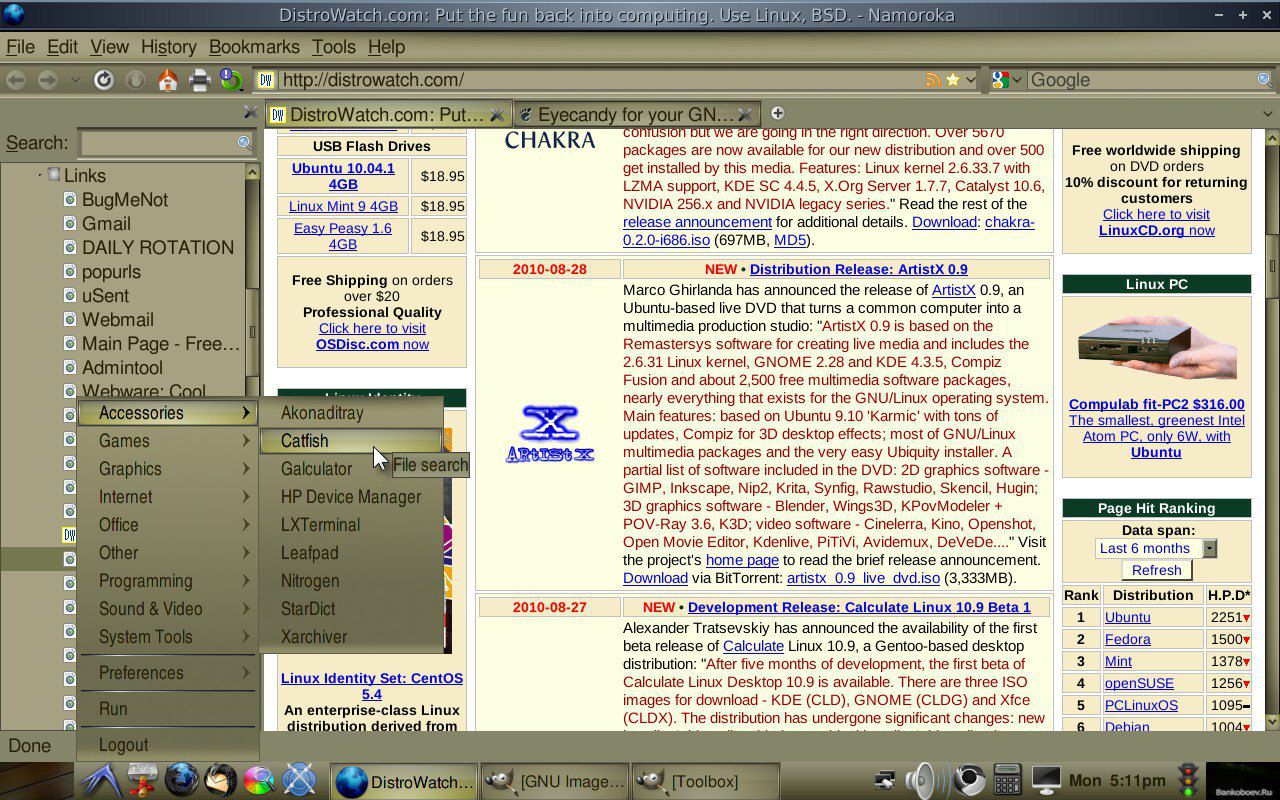
Task: Choose Logout from the start menu
Action: tap(167, 745)
